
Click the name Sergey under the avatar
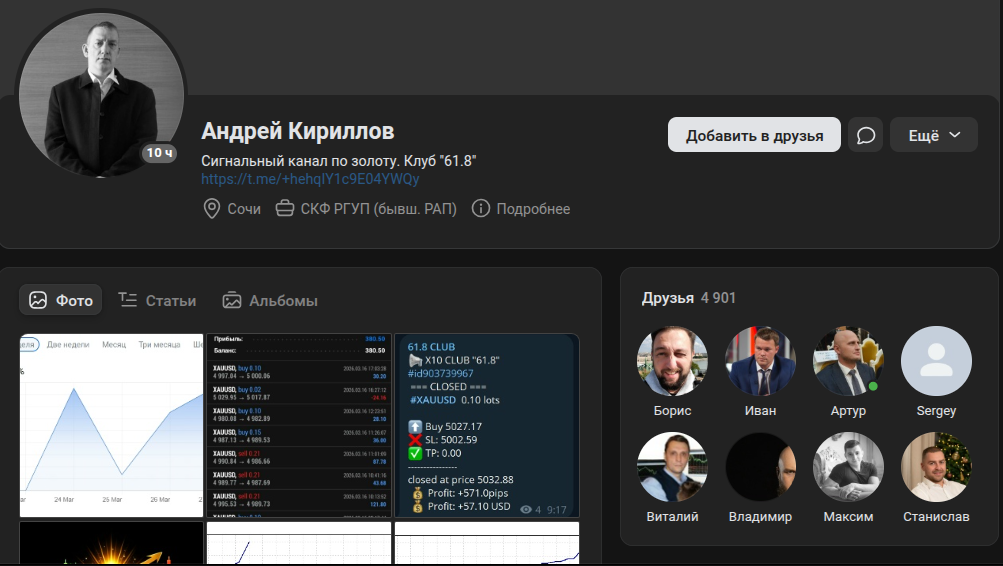(x=936, y=411)
